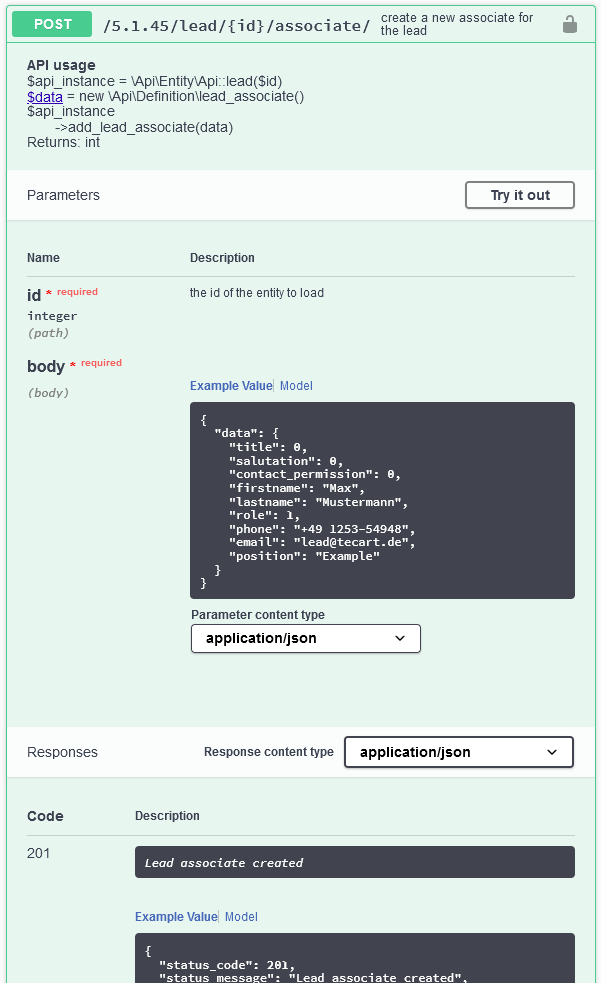Screen dimensions: 601x983
Task: Switch to the body Model tab
Action: tap(296, 386)
